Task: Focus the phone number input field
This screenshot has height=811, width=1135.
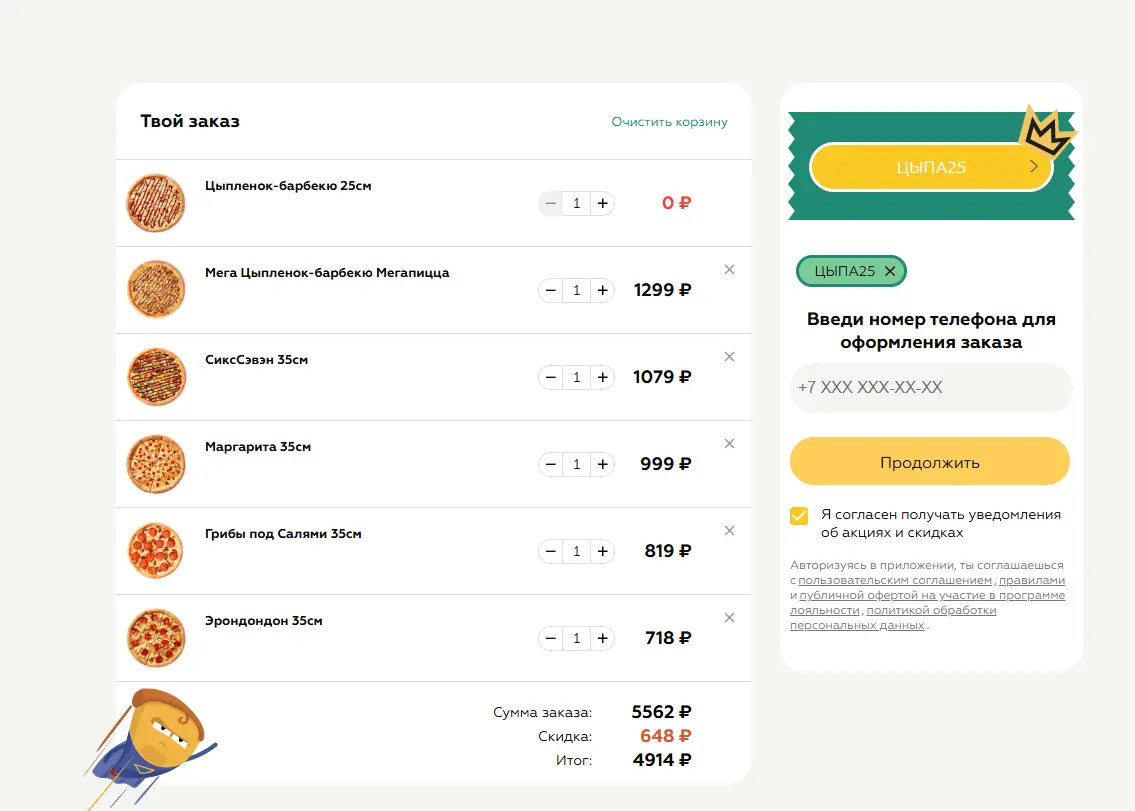Action: [931, 387]
